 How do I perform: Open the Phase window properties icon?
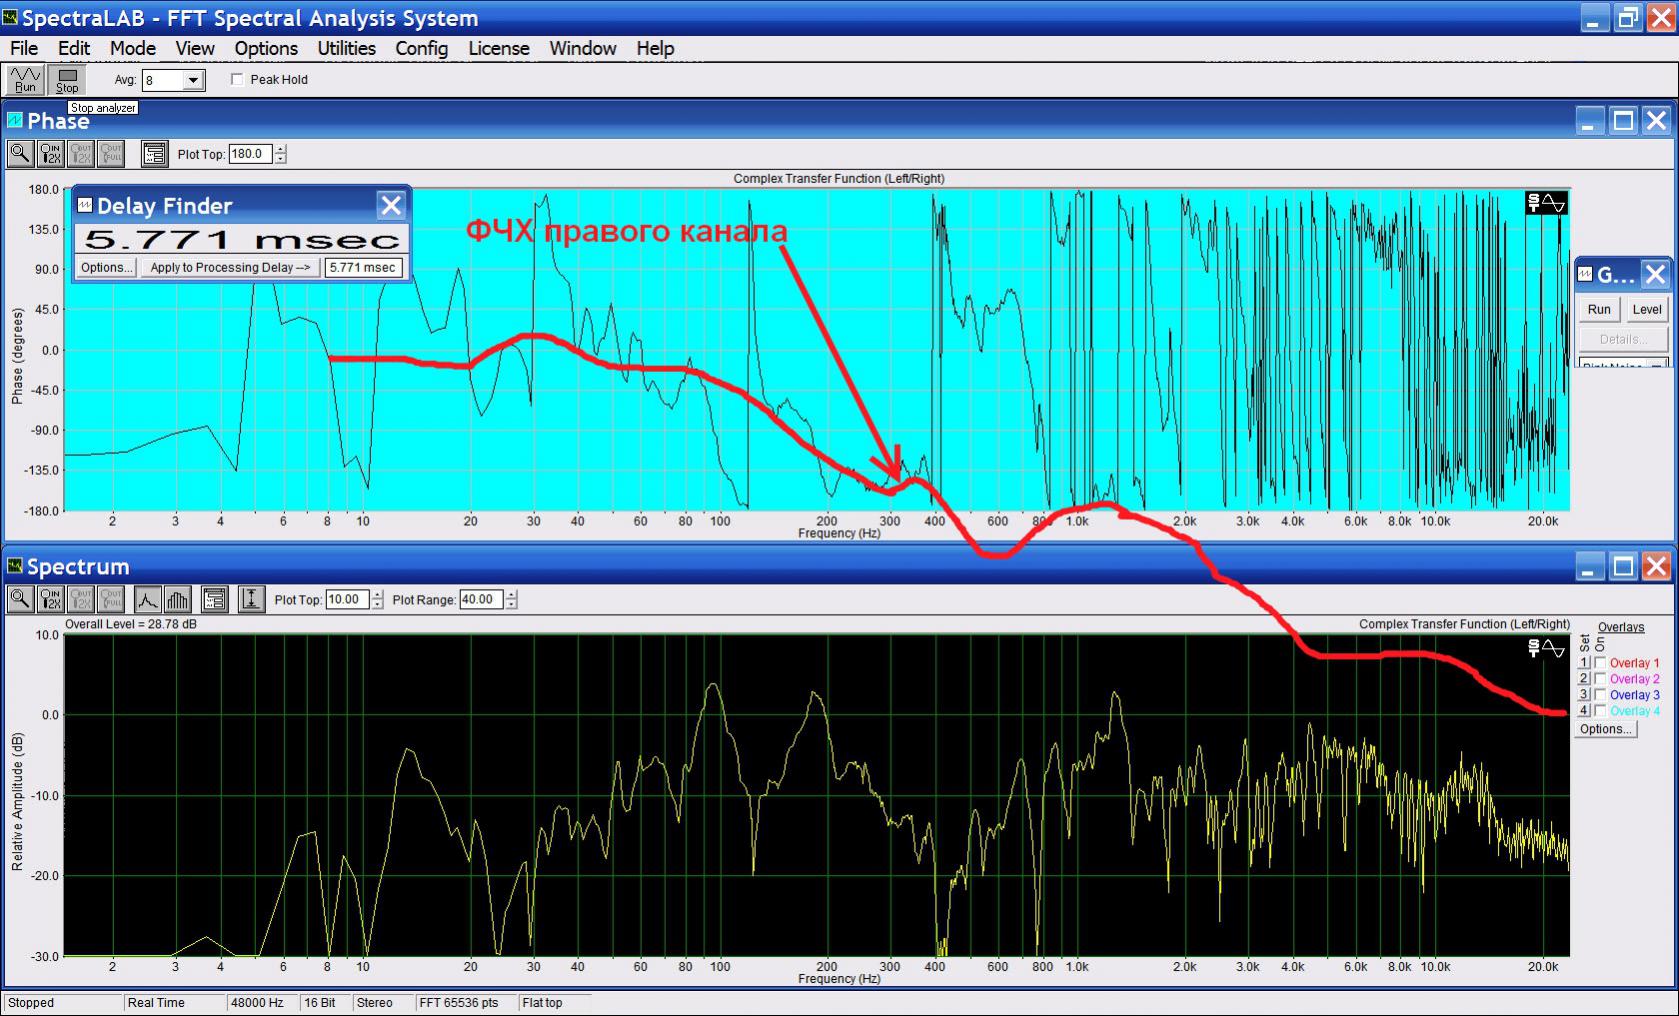(154, 153)
